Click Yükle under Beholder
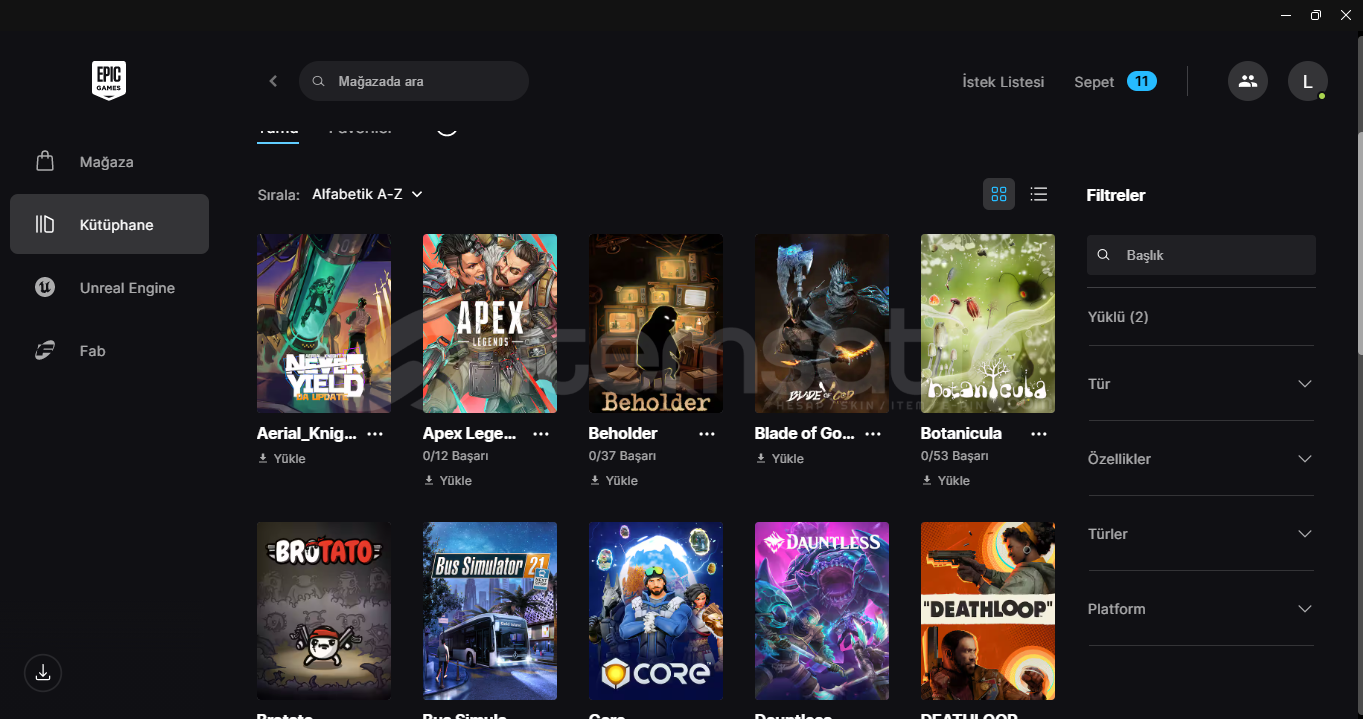The image size is (1363, 719). click(x=614, y=480)
